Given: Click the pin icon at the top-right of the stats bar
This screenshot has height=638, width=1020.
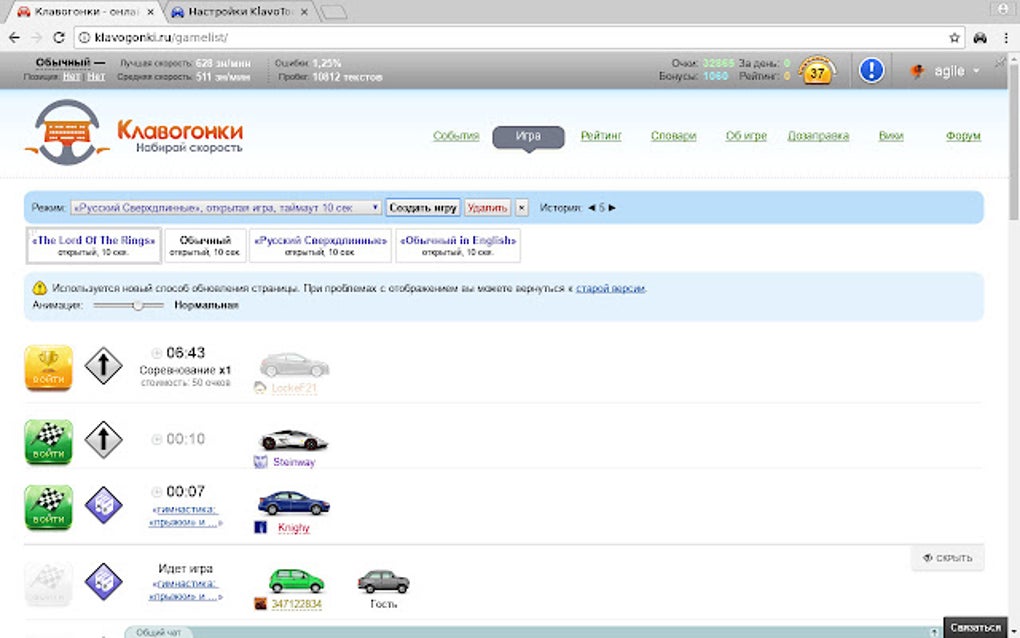Looking at the screenshot, I should coord(1000,62).
